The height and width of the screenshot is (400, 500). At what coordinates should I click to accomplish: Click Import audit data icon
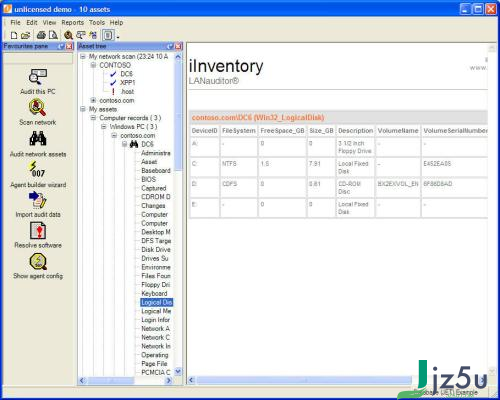click(x=38, y=199)
